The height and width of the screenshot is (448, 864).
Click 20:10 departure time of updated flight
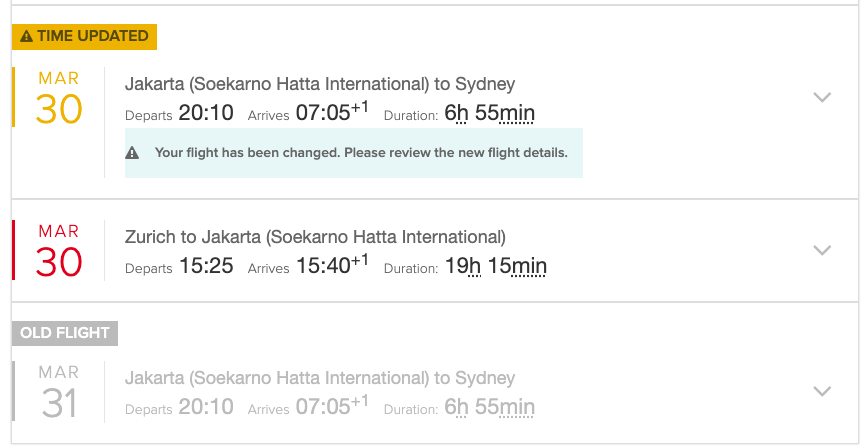point(206,113)
